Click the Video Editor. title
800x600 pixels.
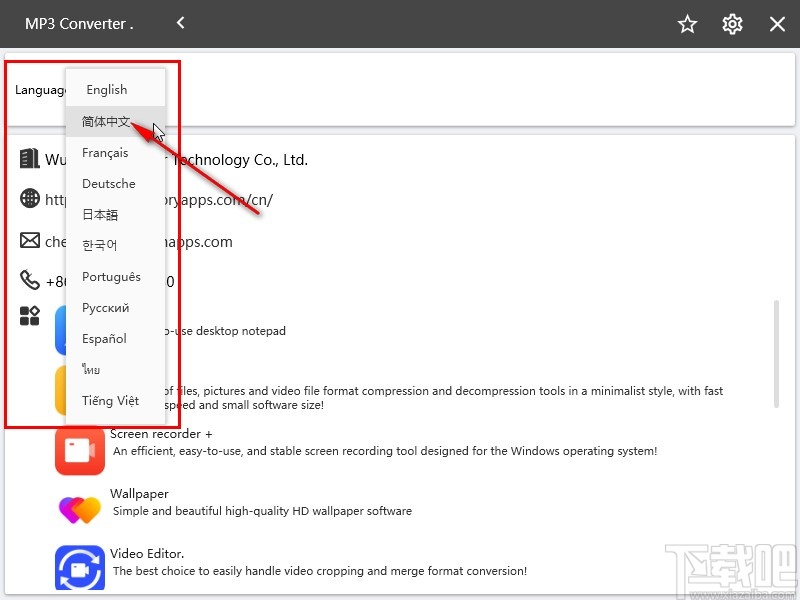pyautogui.click(x=147, y=554)
